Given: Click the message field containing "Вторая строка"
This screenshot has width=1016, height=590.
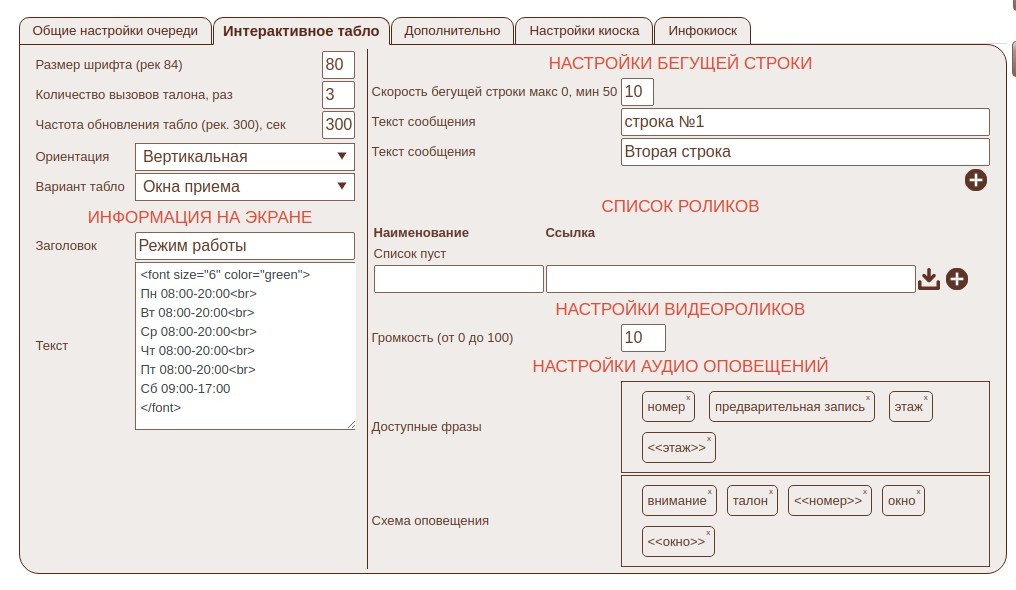Looking at the screenshot, I should point(804,152).
